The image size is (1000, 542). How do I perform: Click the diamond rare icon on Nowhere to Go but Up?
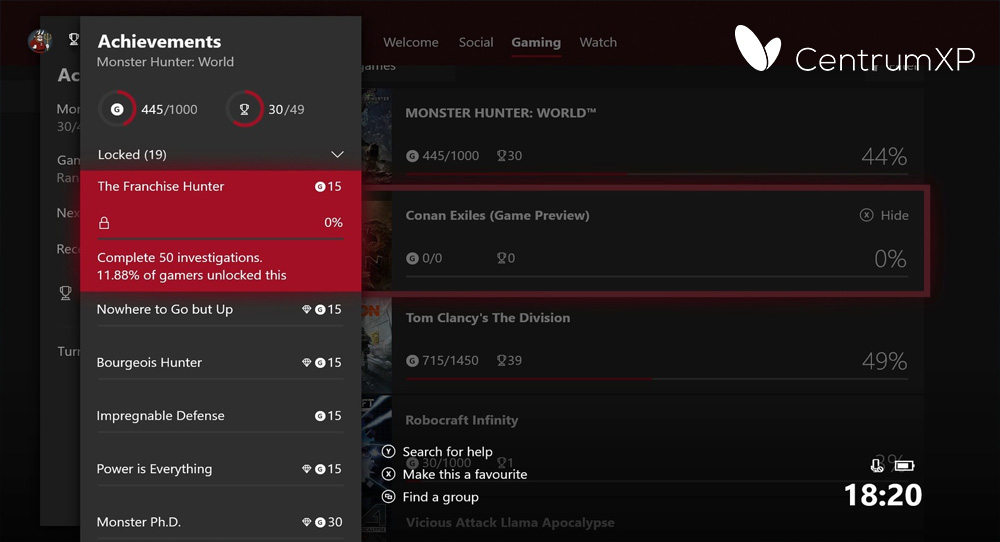306,309
